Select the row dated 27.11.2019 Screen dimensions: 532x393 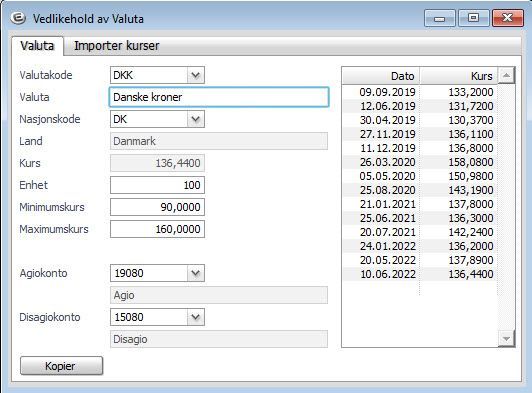420,134
